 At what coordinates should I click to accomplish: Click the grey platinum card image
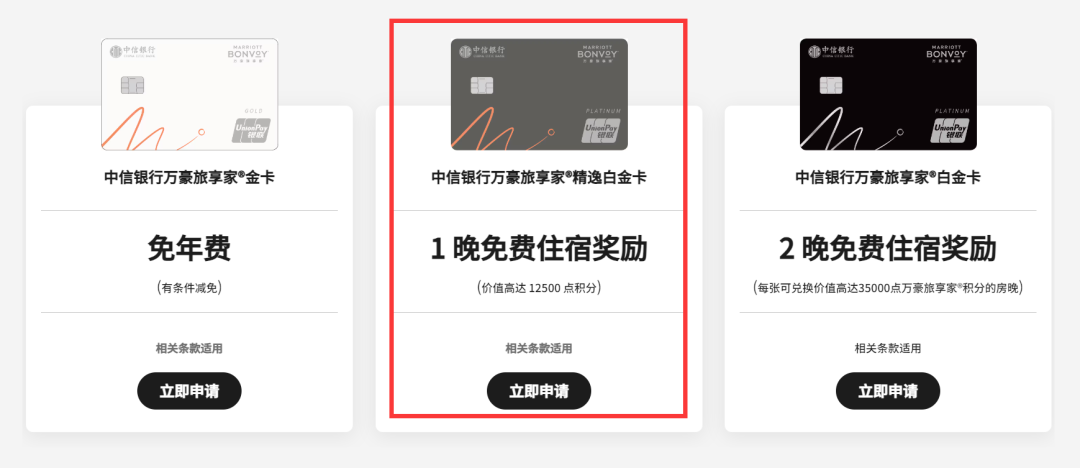tap(539, 94)
